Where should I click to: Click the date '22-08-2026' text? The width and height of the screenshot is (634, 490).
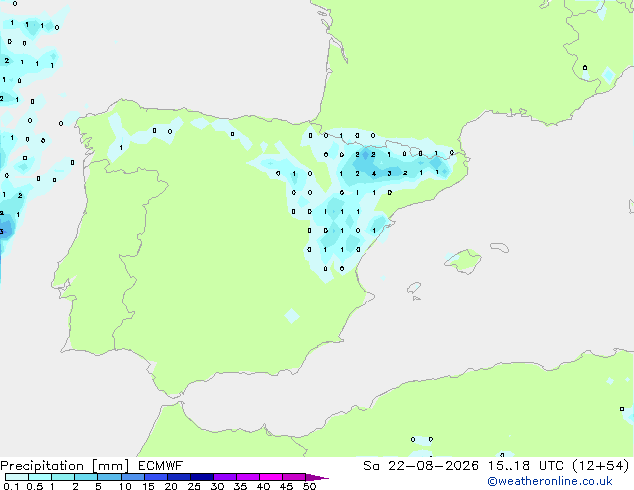pyautogui.click(x=433, y=466)
